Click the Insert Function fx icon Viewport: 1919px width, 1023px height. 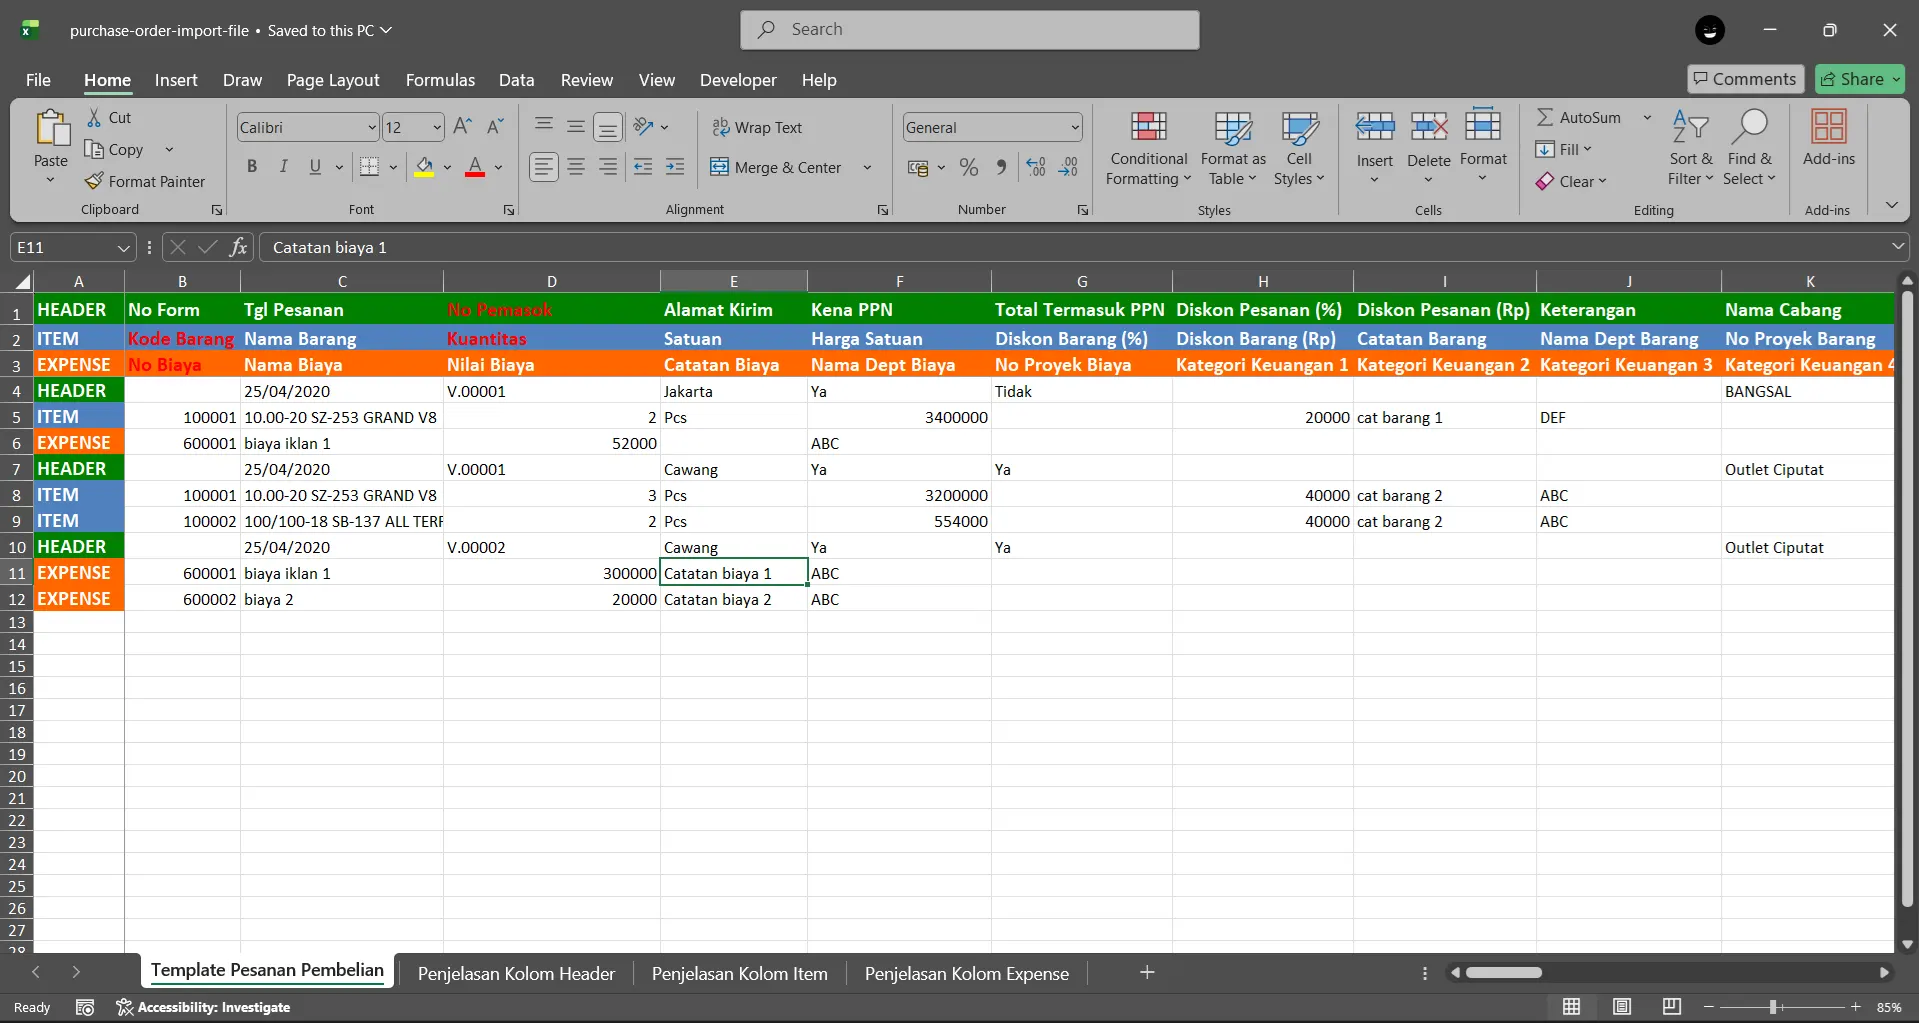point(238,247)
